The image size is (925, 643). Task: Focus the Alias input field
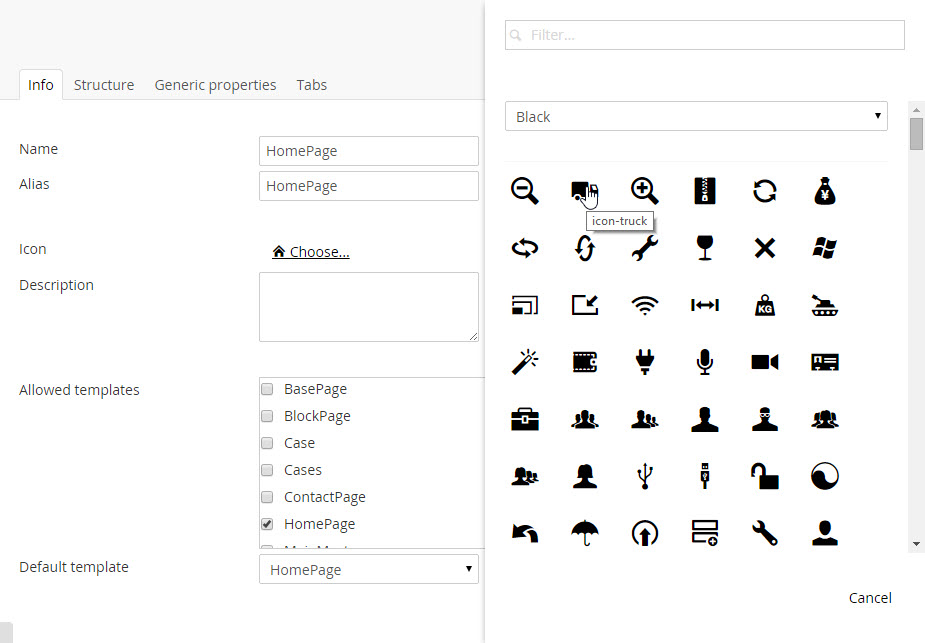tap(369, 186)
